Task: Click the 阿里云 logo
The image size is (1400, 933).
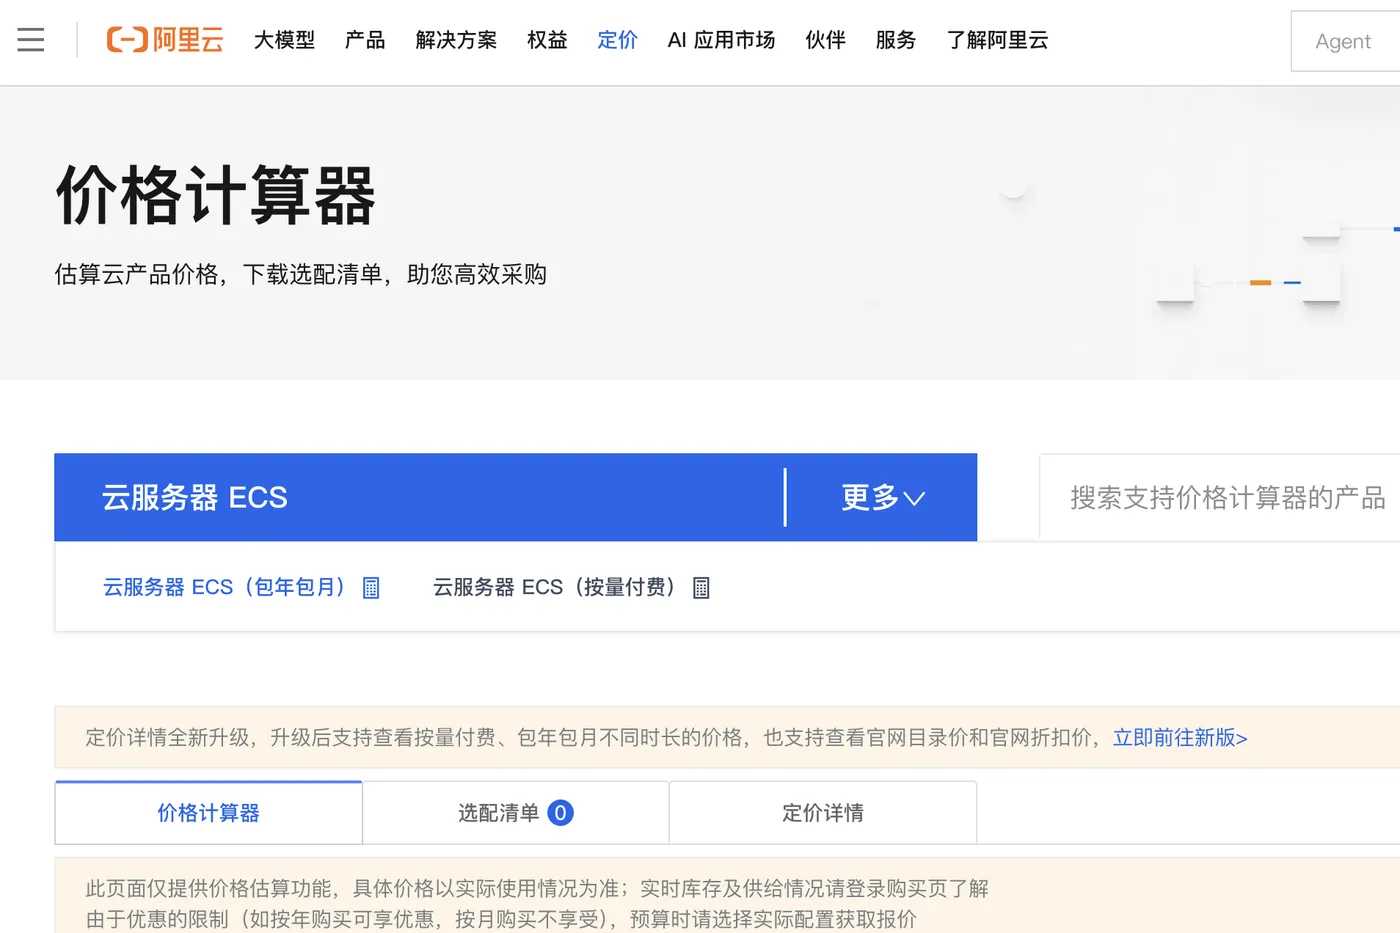Action: (165, 40)
